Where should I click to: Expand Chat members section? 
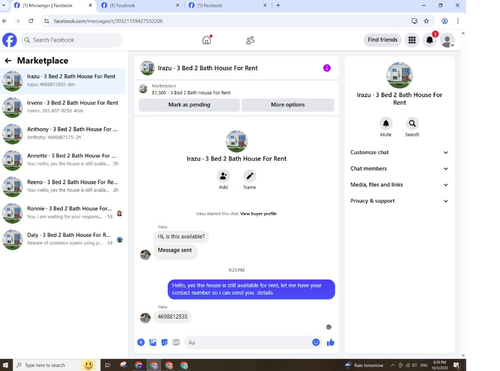click(399, 169)
